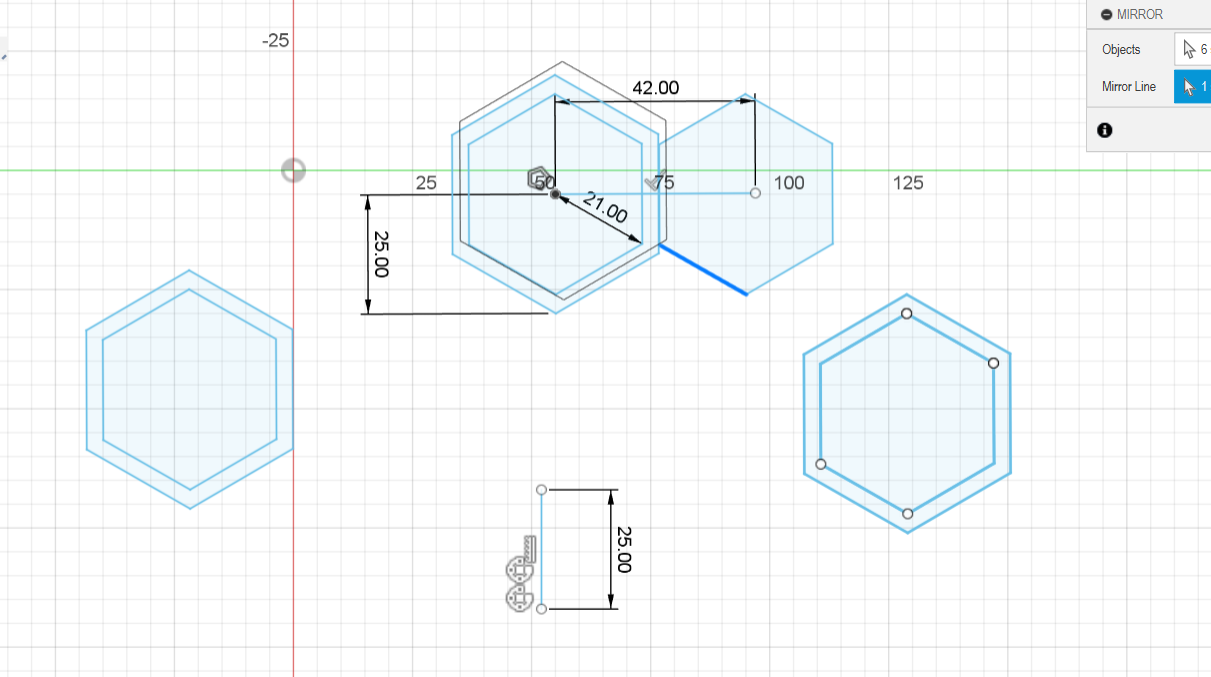Select the hatched constraint icon beside the vertical line
Viewport: 1211px width, 677px height.
[528, 547]
